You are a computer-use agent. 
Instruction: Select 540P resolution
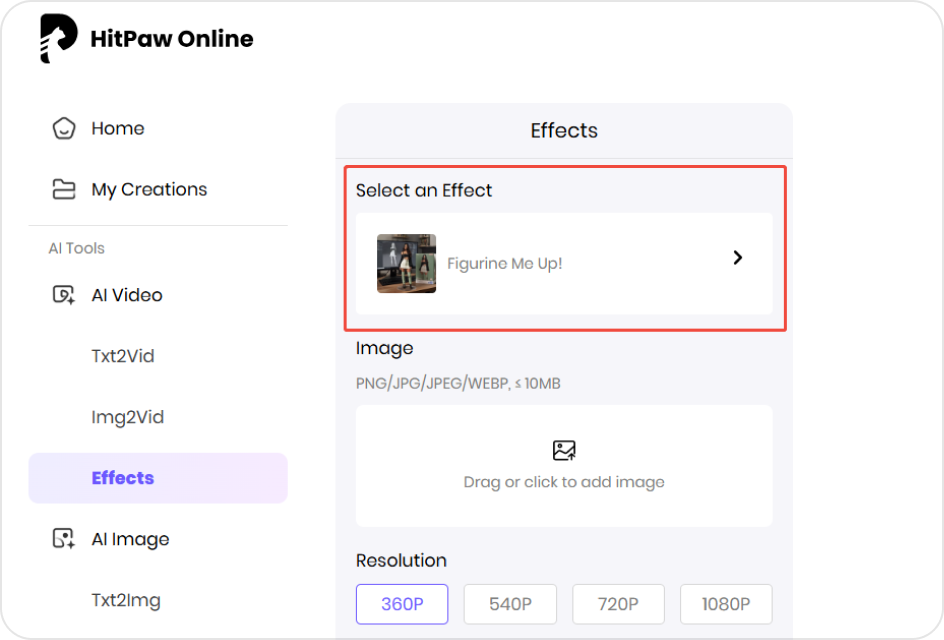click(510, 604)
